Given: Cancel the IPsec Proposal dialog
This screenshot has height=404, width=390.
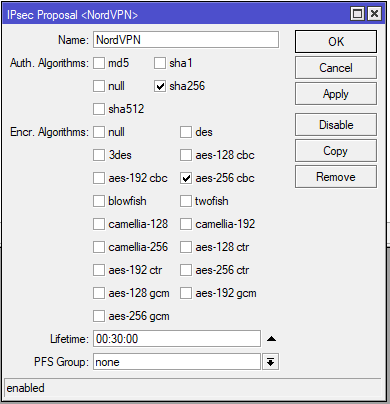Looking at the screenshot, I should (x=336, y=68).
